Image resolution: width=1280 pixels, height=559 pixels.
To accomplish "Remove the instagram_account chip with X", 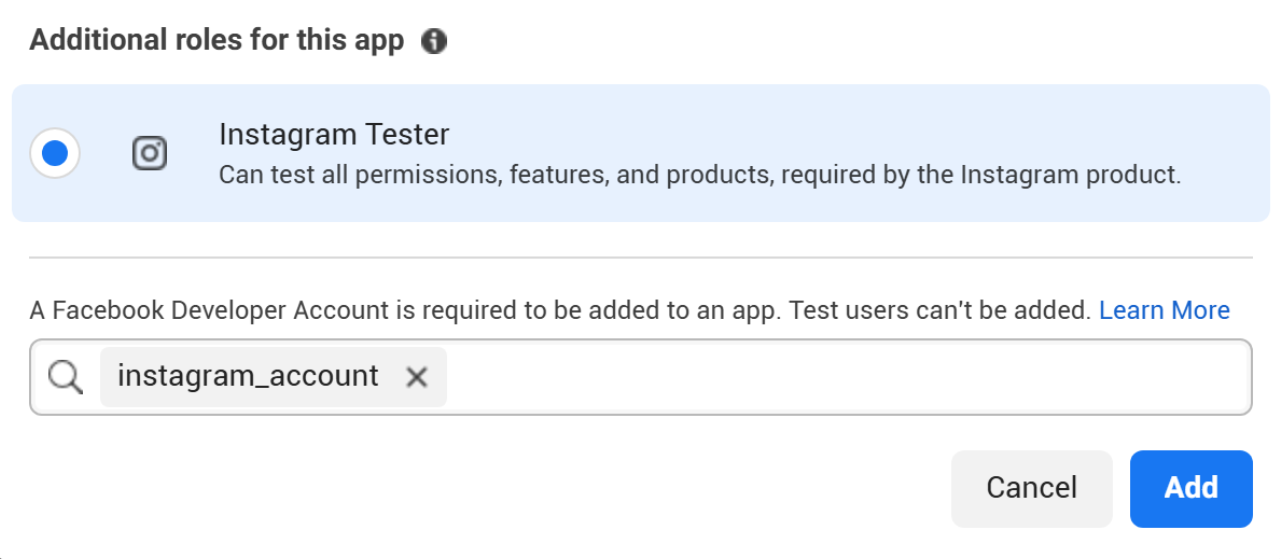I will tap(417, 377).
